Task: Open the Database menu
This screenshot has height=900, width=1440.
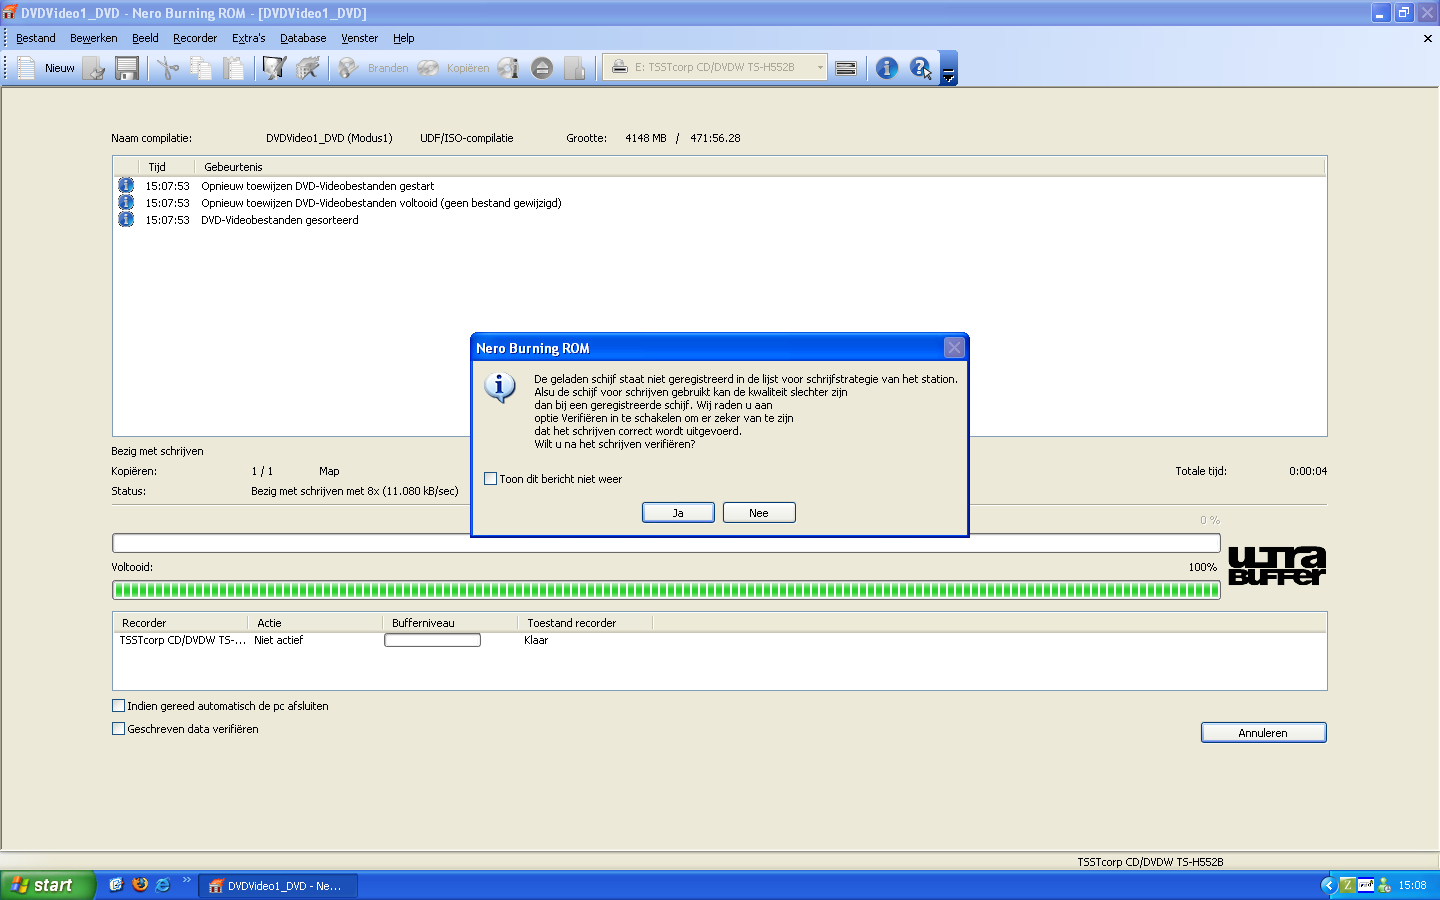Action: (x=303, y=38)
